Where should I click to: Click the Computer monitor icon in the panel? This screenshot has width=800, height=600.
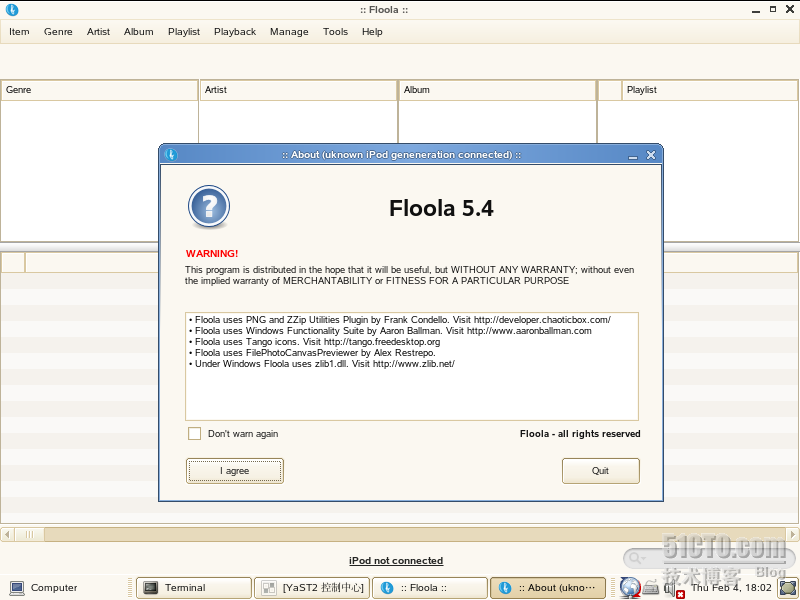coord(17,588)
